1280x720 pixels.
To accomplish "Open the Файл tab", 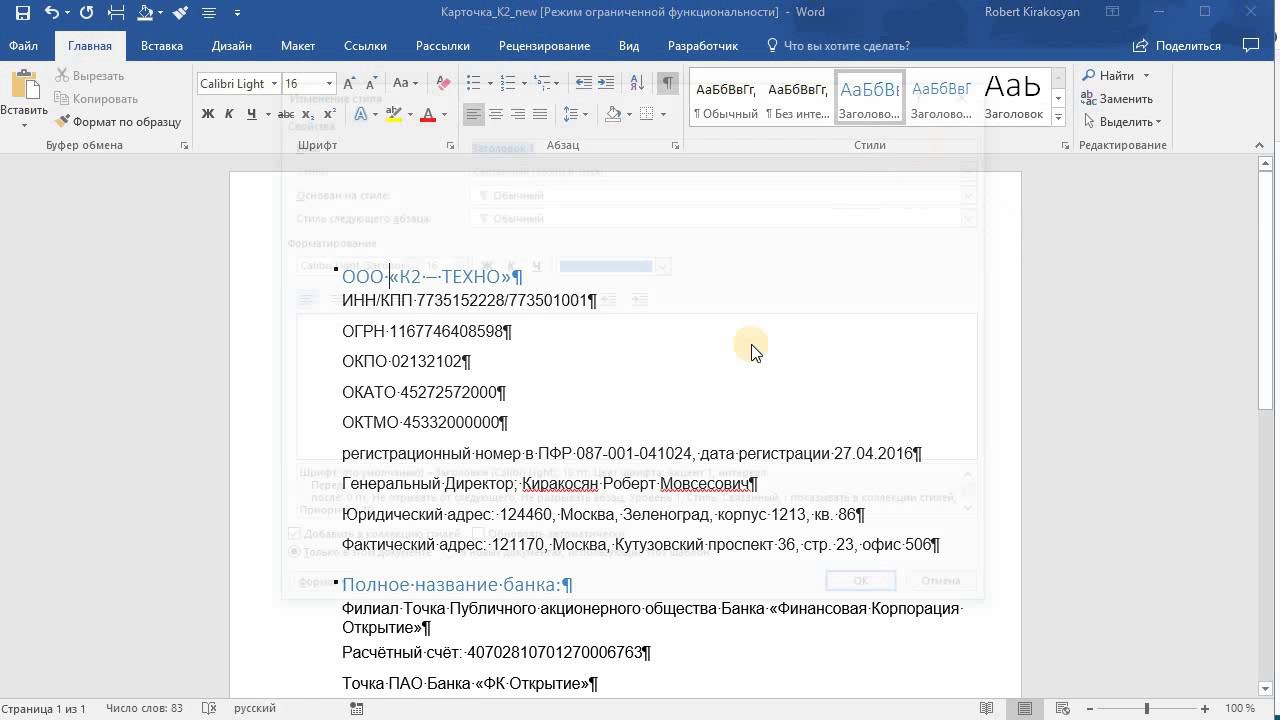I will tap(24, 46).
